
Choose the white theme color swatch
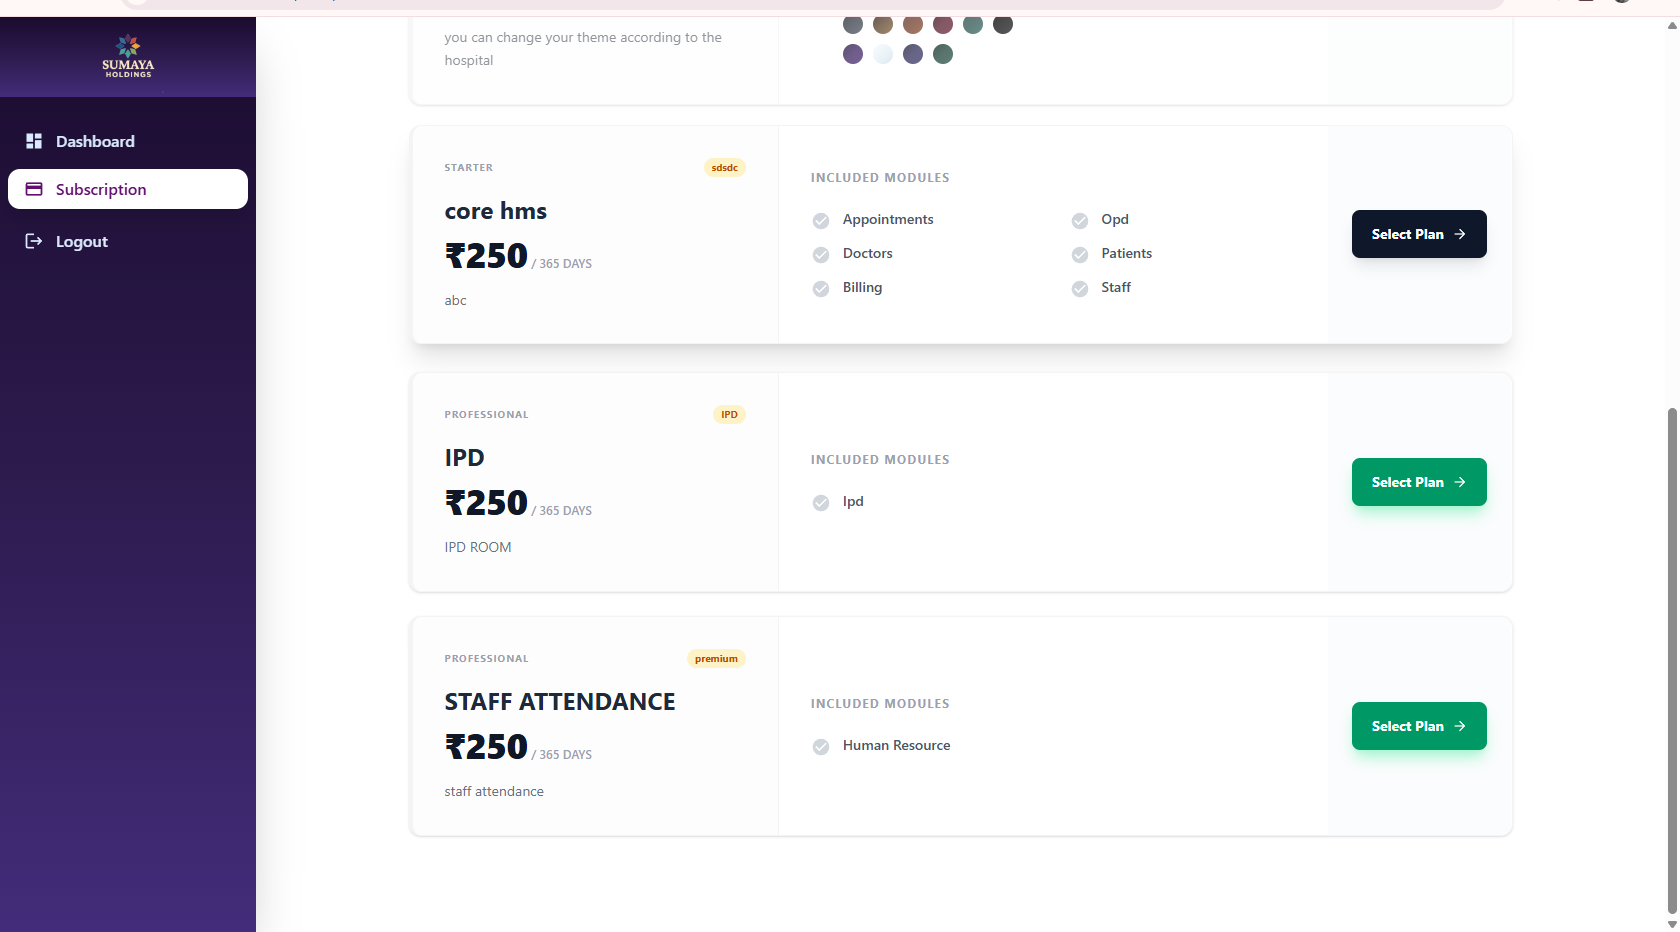tap(883, 54)
